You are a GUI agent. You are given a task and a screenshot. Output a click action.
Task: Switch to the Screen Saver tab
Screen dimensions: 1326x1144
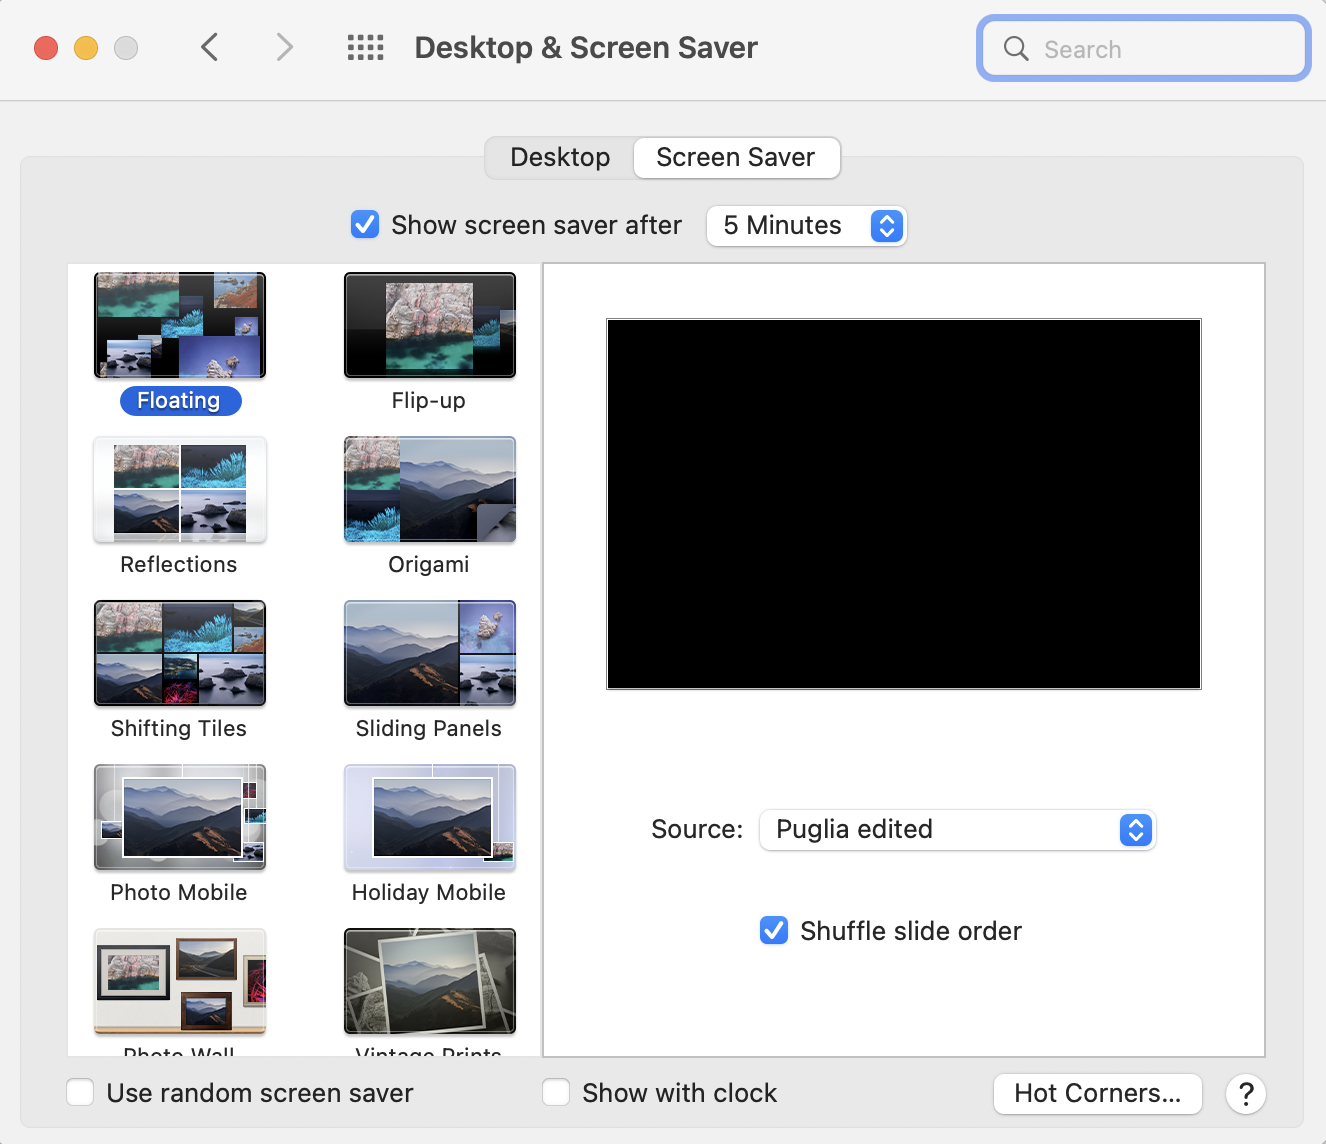tap(736, 157)
